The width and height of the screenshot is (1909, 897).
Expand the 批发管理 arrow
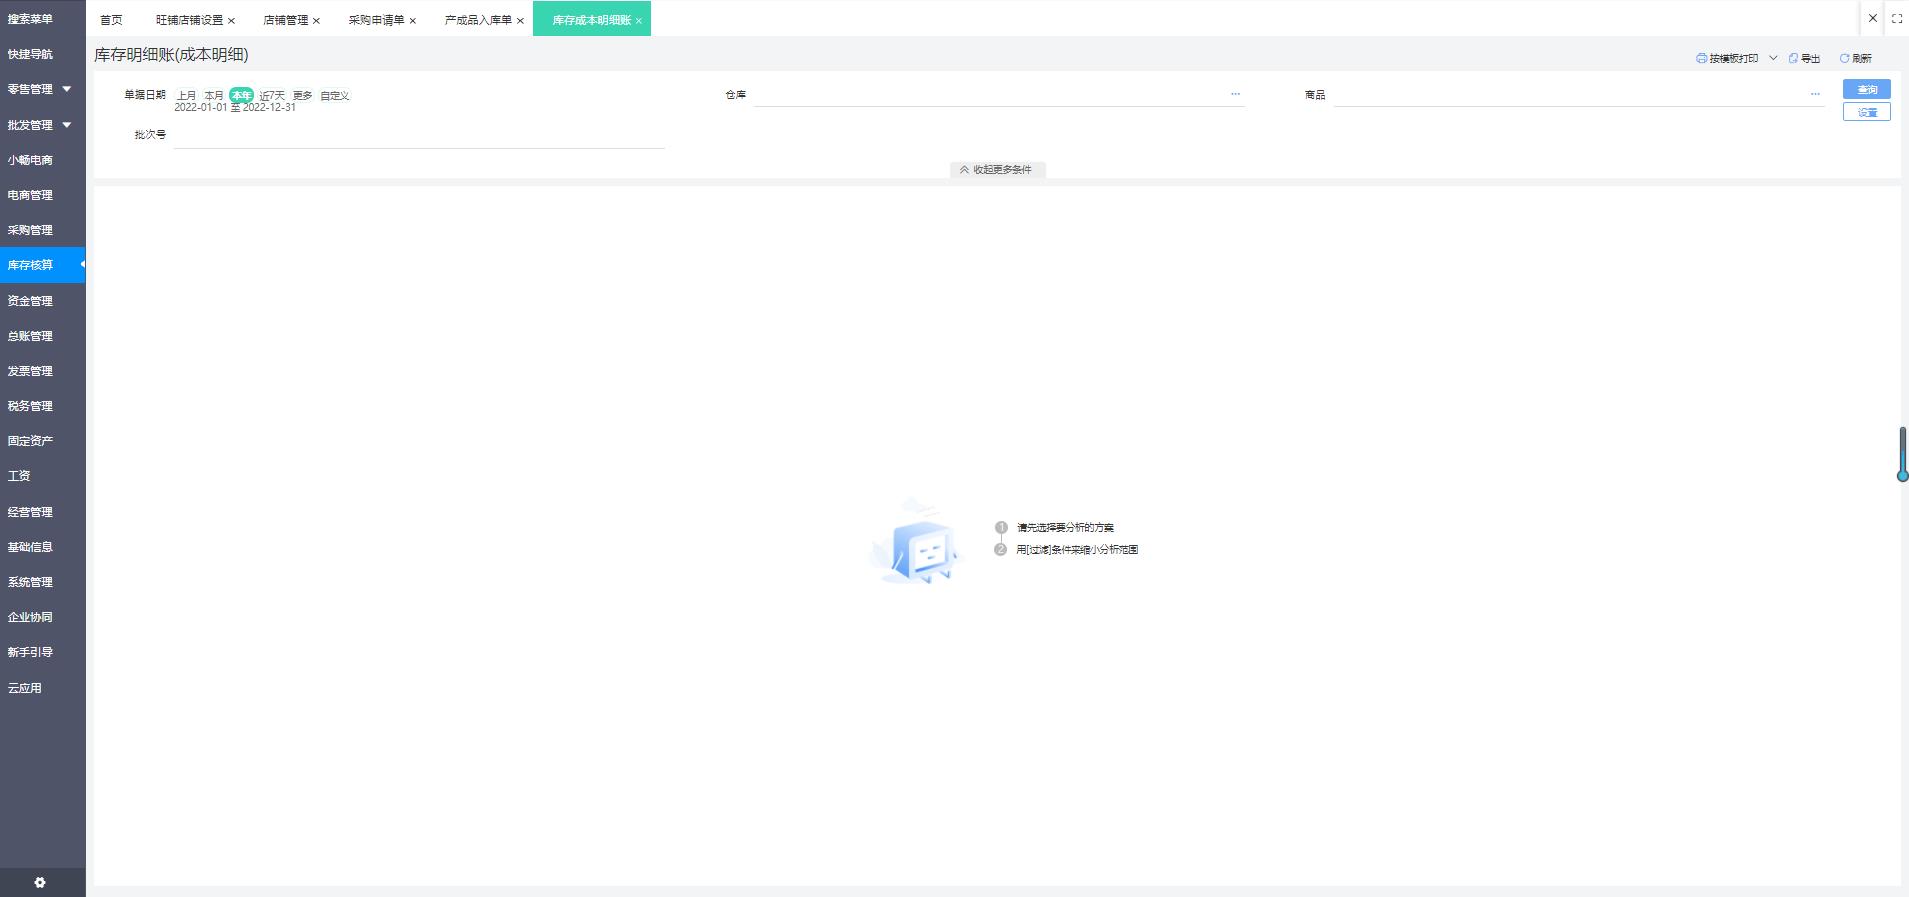coord(67,125)
